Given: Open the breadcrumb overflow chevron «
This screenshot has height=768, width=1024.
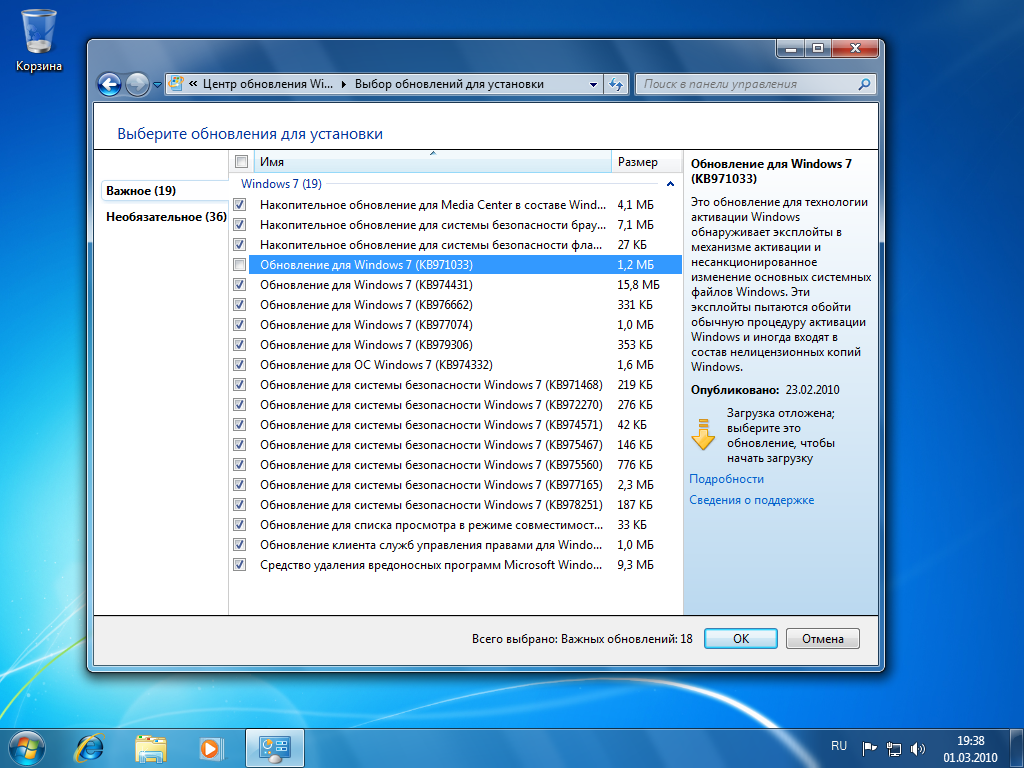Looking at the screenshot, I should click(x=193, y=84).
